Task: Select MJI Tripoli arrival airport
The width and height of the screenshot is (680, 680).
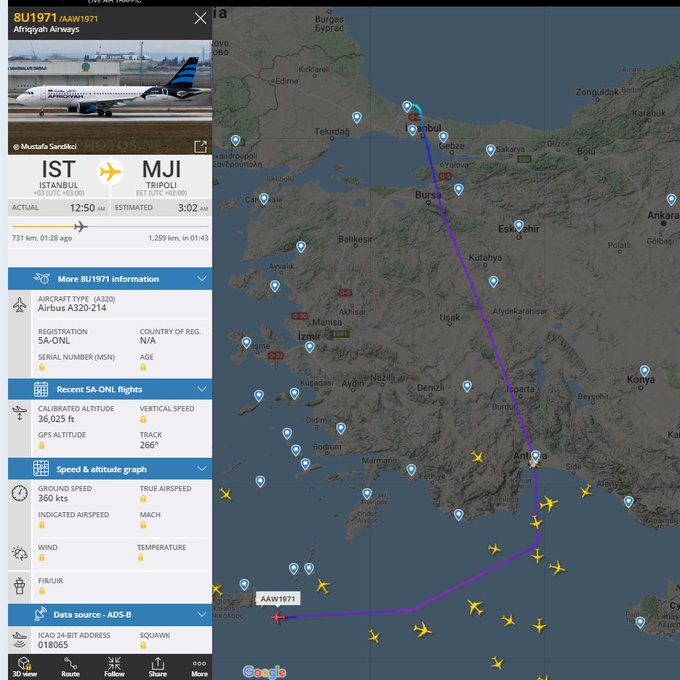Action: click(161, 177)
